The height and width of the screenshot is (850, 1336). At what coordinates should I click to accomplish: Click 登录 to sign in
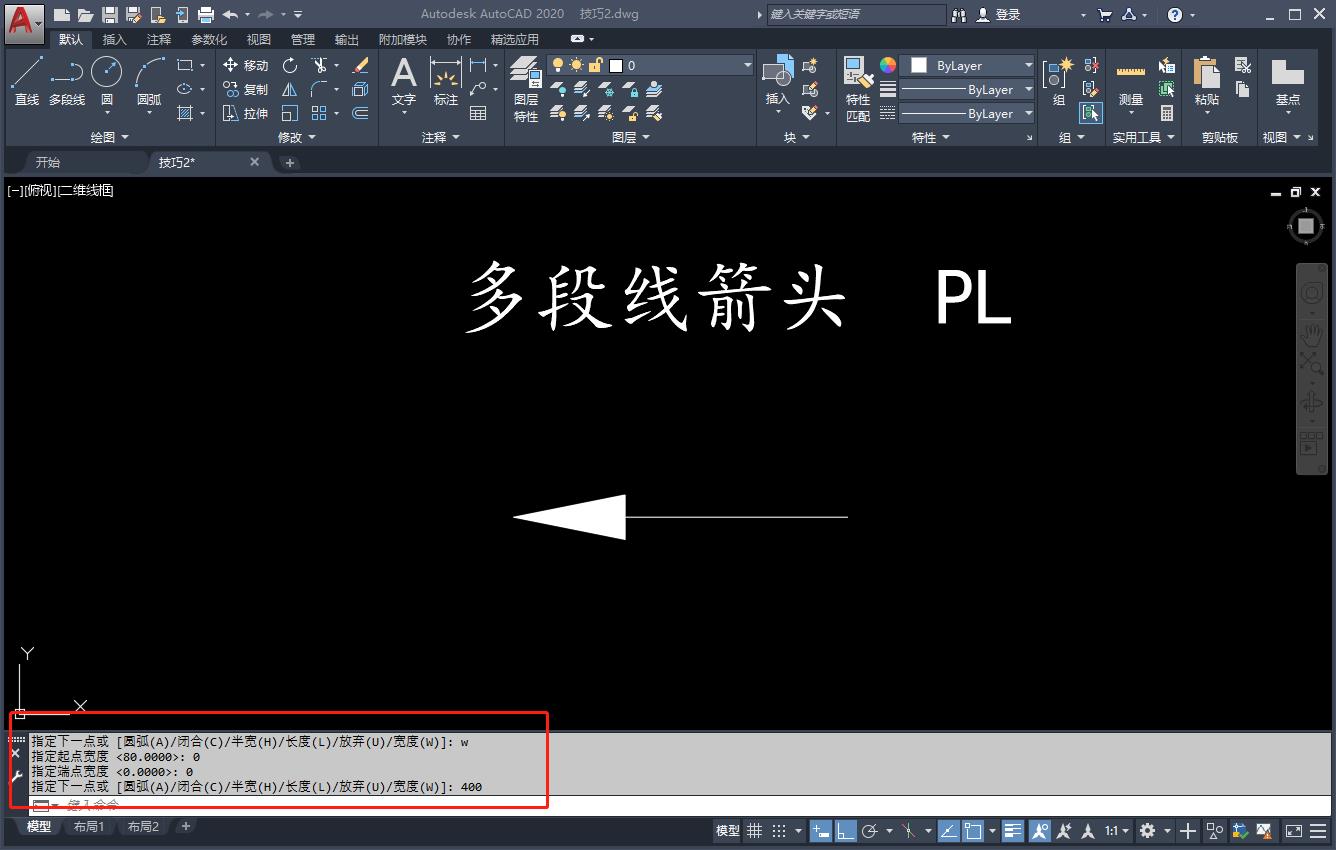point(998,14)
